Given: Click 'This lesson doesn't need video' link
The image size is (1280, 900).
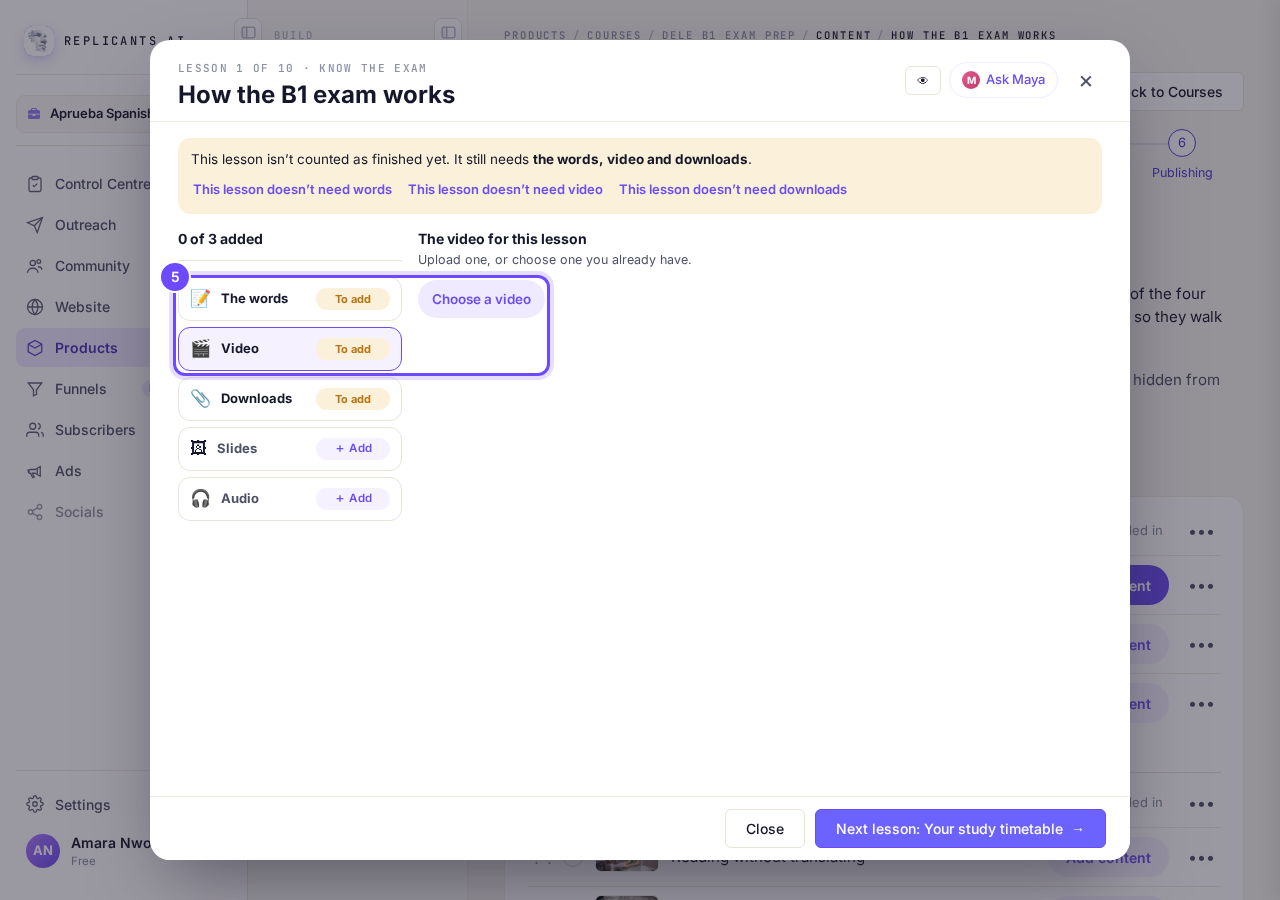Looking at the screenshot, I should coord(505,189).
